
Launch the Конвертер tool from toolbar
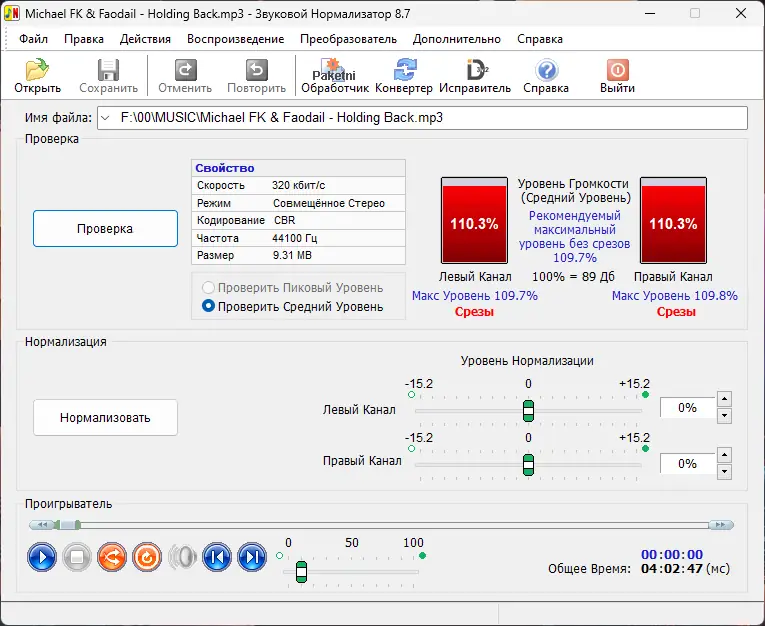pyautogui.click(x=404, y=71)
